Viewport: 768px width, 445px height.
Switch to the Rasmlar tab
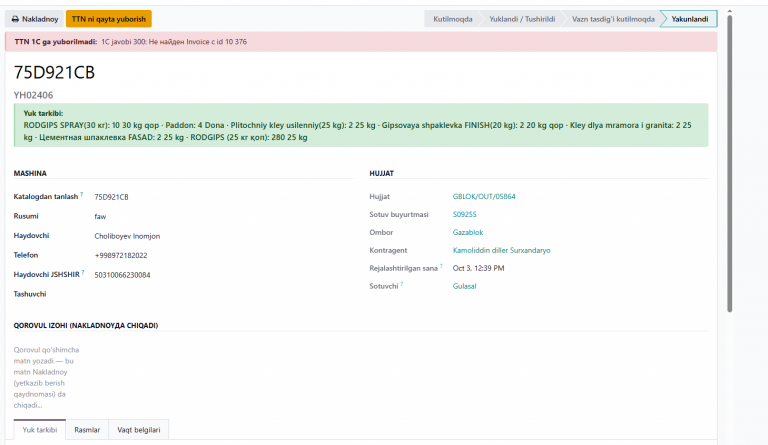pyautogui.click(x=87, y=430)
